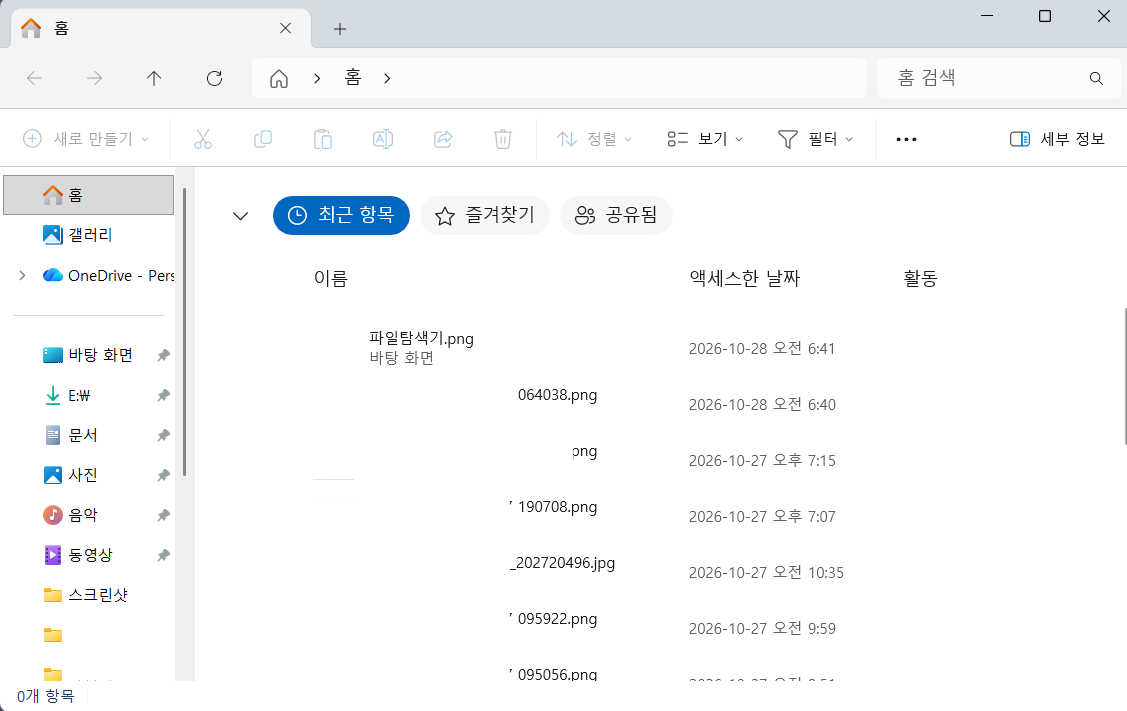The height and width of the screenshot is (711, 1127).
Task: Open 동영상 folder in sidebar
Action: (78, 555)
